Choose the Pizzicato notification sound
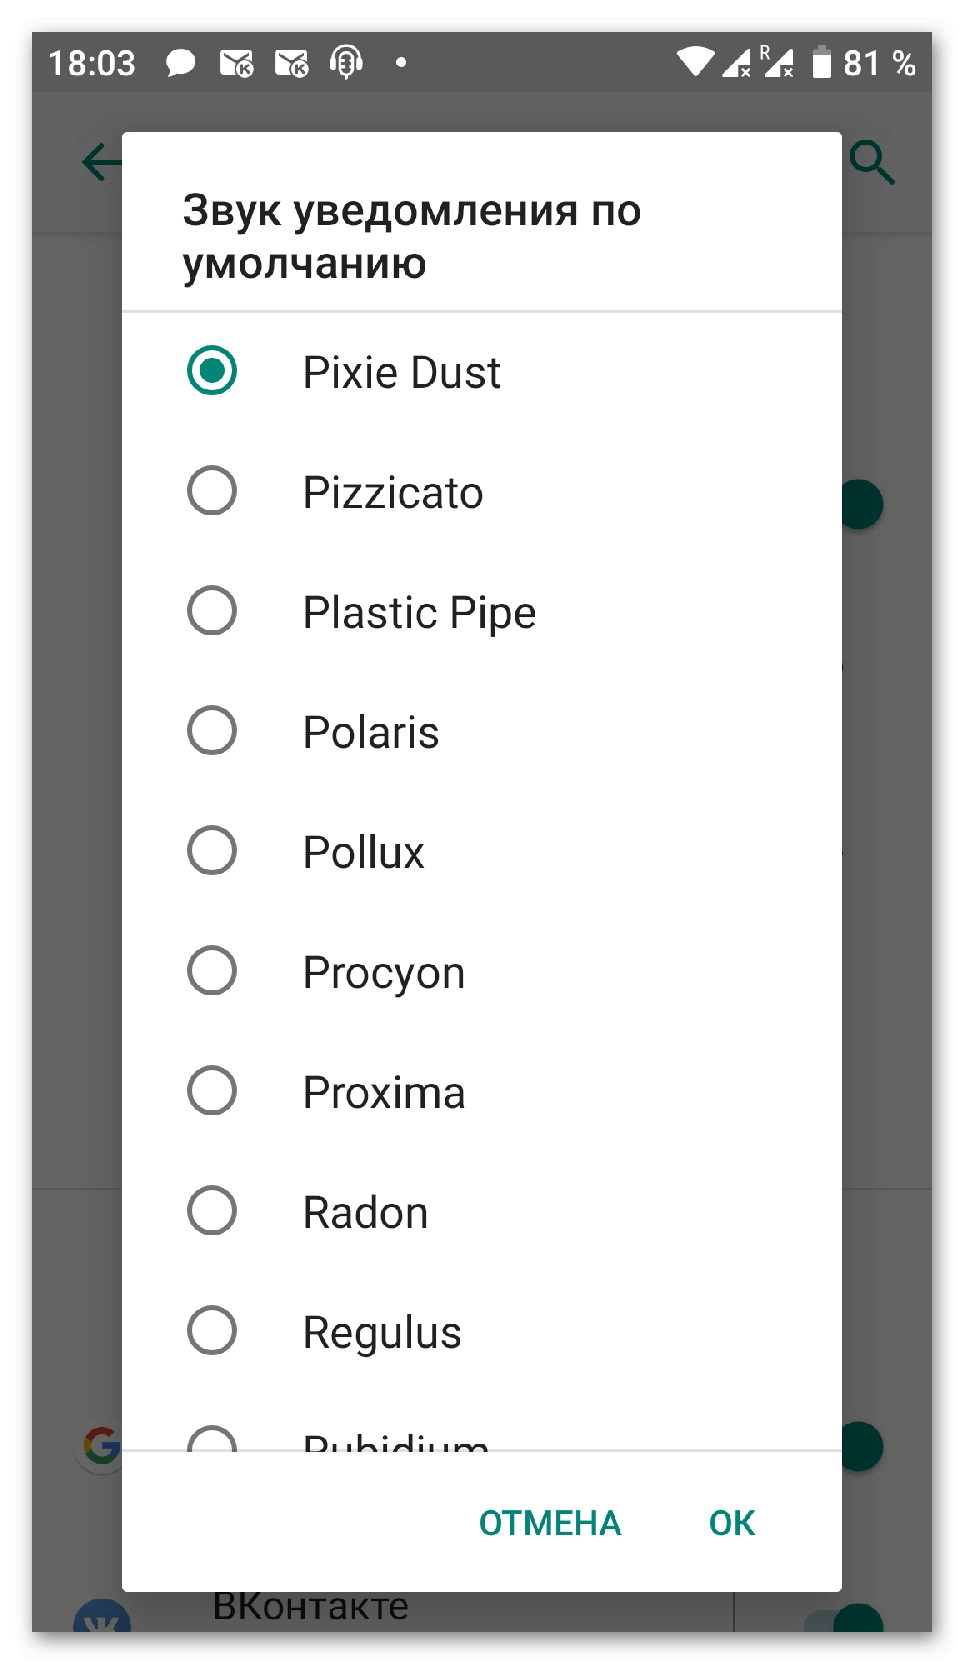This screenshot has height=1667, width=964. (212, 491)
